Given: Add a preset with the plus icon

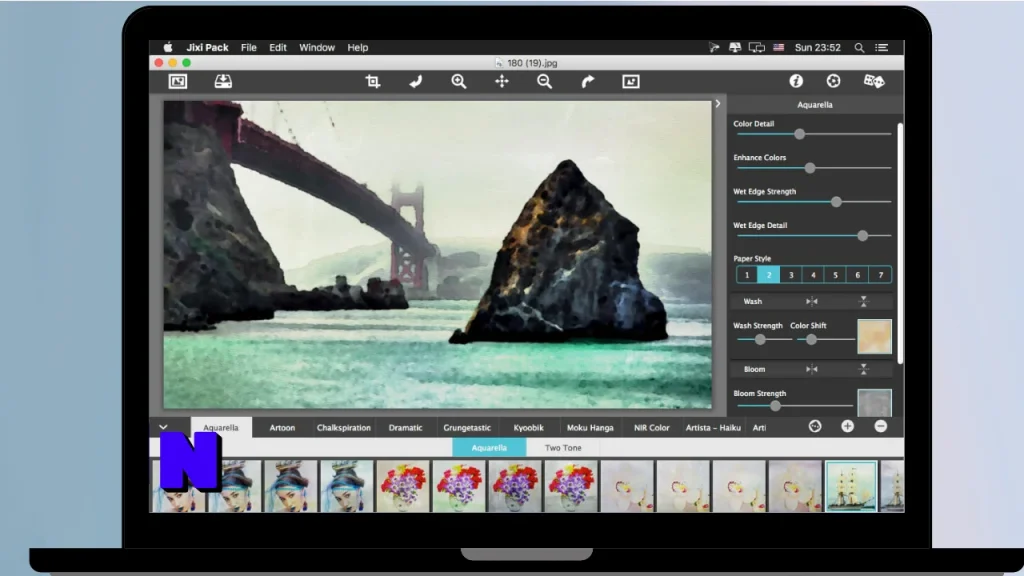Looking at the screenshot, I should pyautogui.click(x=847, y=426).
